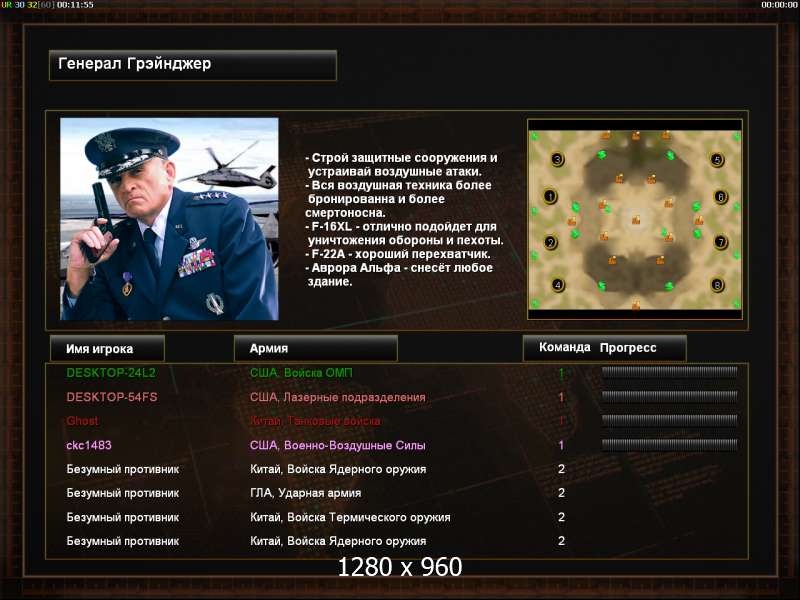Click the FPS counter 'UR 30 32[60]'
This screenshot has width=800, height=600.
[28, 5]
